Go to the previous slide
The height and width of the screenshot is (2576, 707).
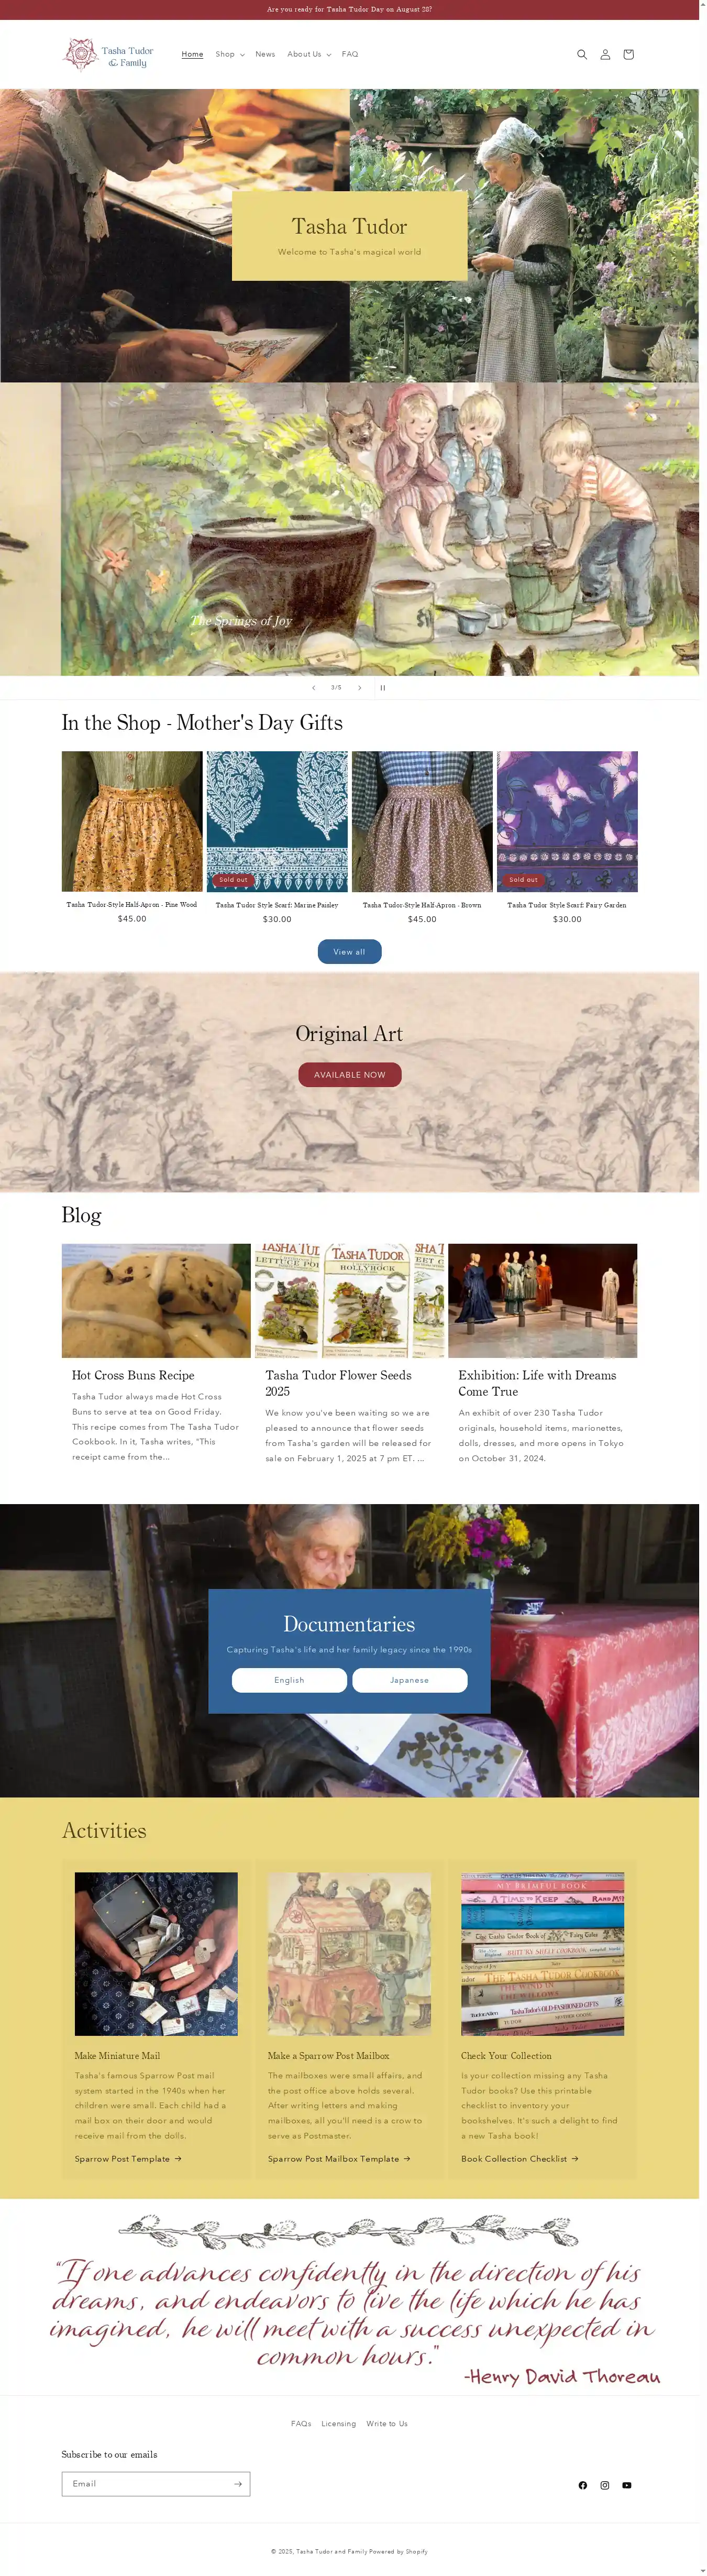pyautogui.click(x=313, y=688)
